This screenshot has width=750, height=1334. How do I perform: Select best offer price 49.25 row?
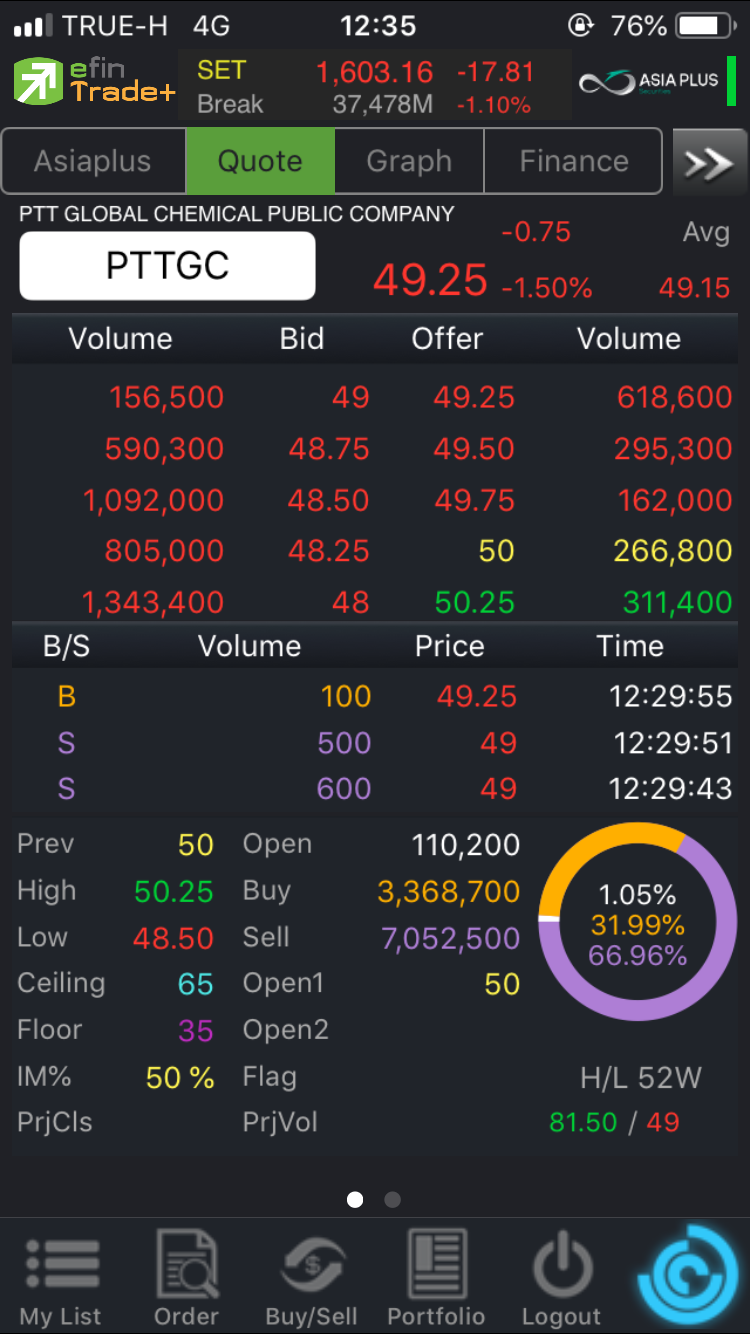[474, 398]
